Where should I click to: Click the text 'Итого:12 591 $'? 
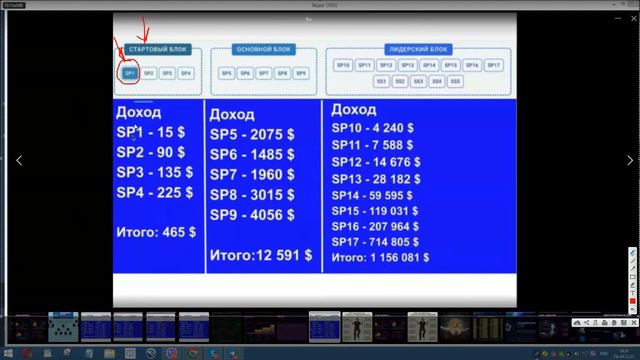pos(261,256)
